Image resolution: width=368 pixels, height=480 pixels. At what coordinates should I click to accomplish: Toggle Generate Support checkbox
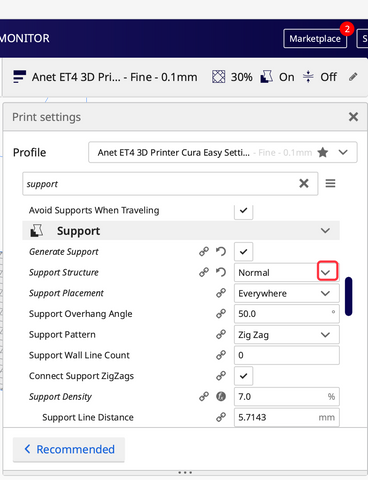tap(243, 251)
